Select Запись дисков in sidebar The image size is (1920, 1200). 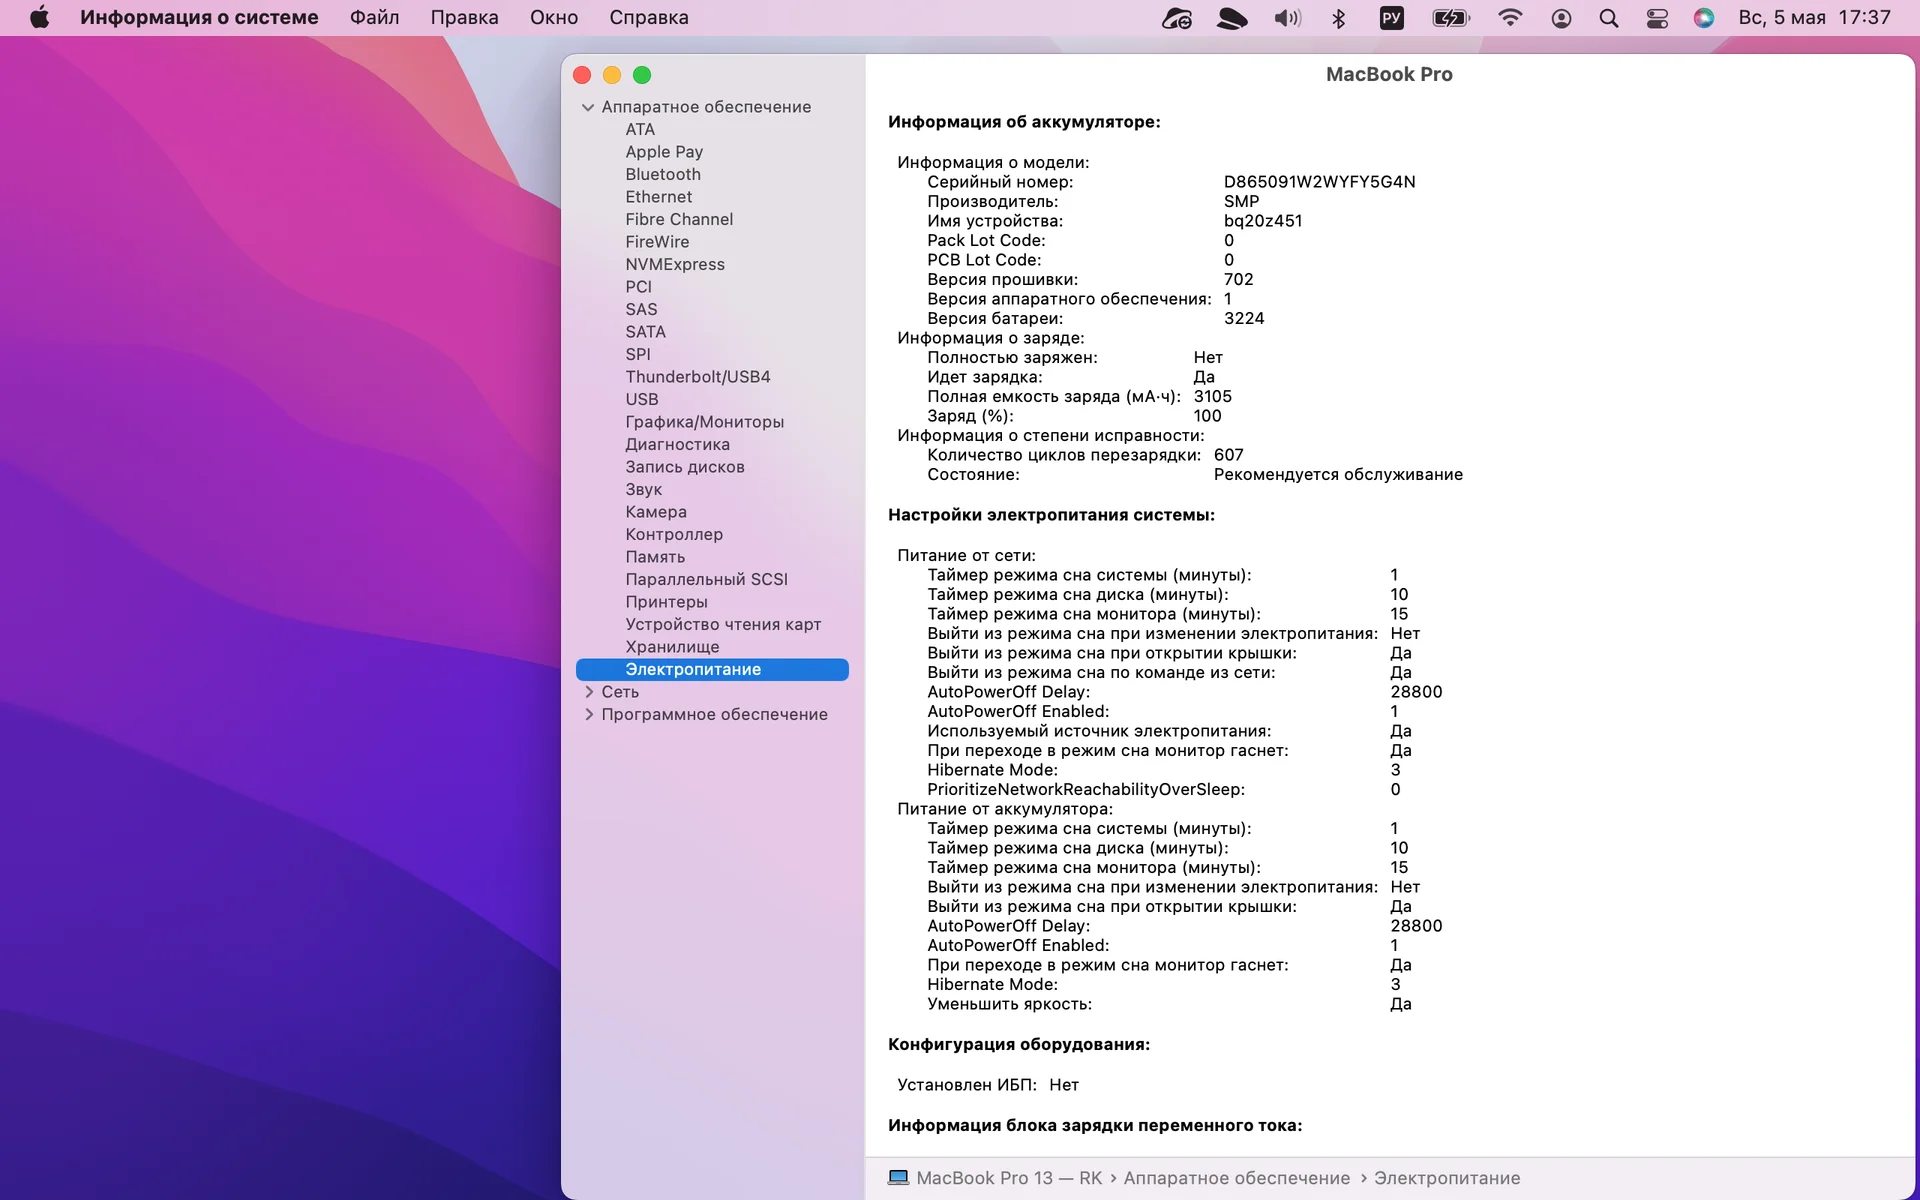click(x=685, y=467)
